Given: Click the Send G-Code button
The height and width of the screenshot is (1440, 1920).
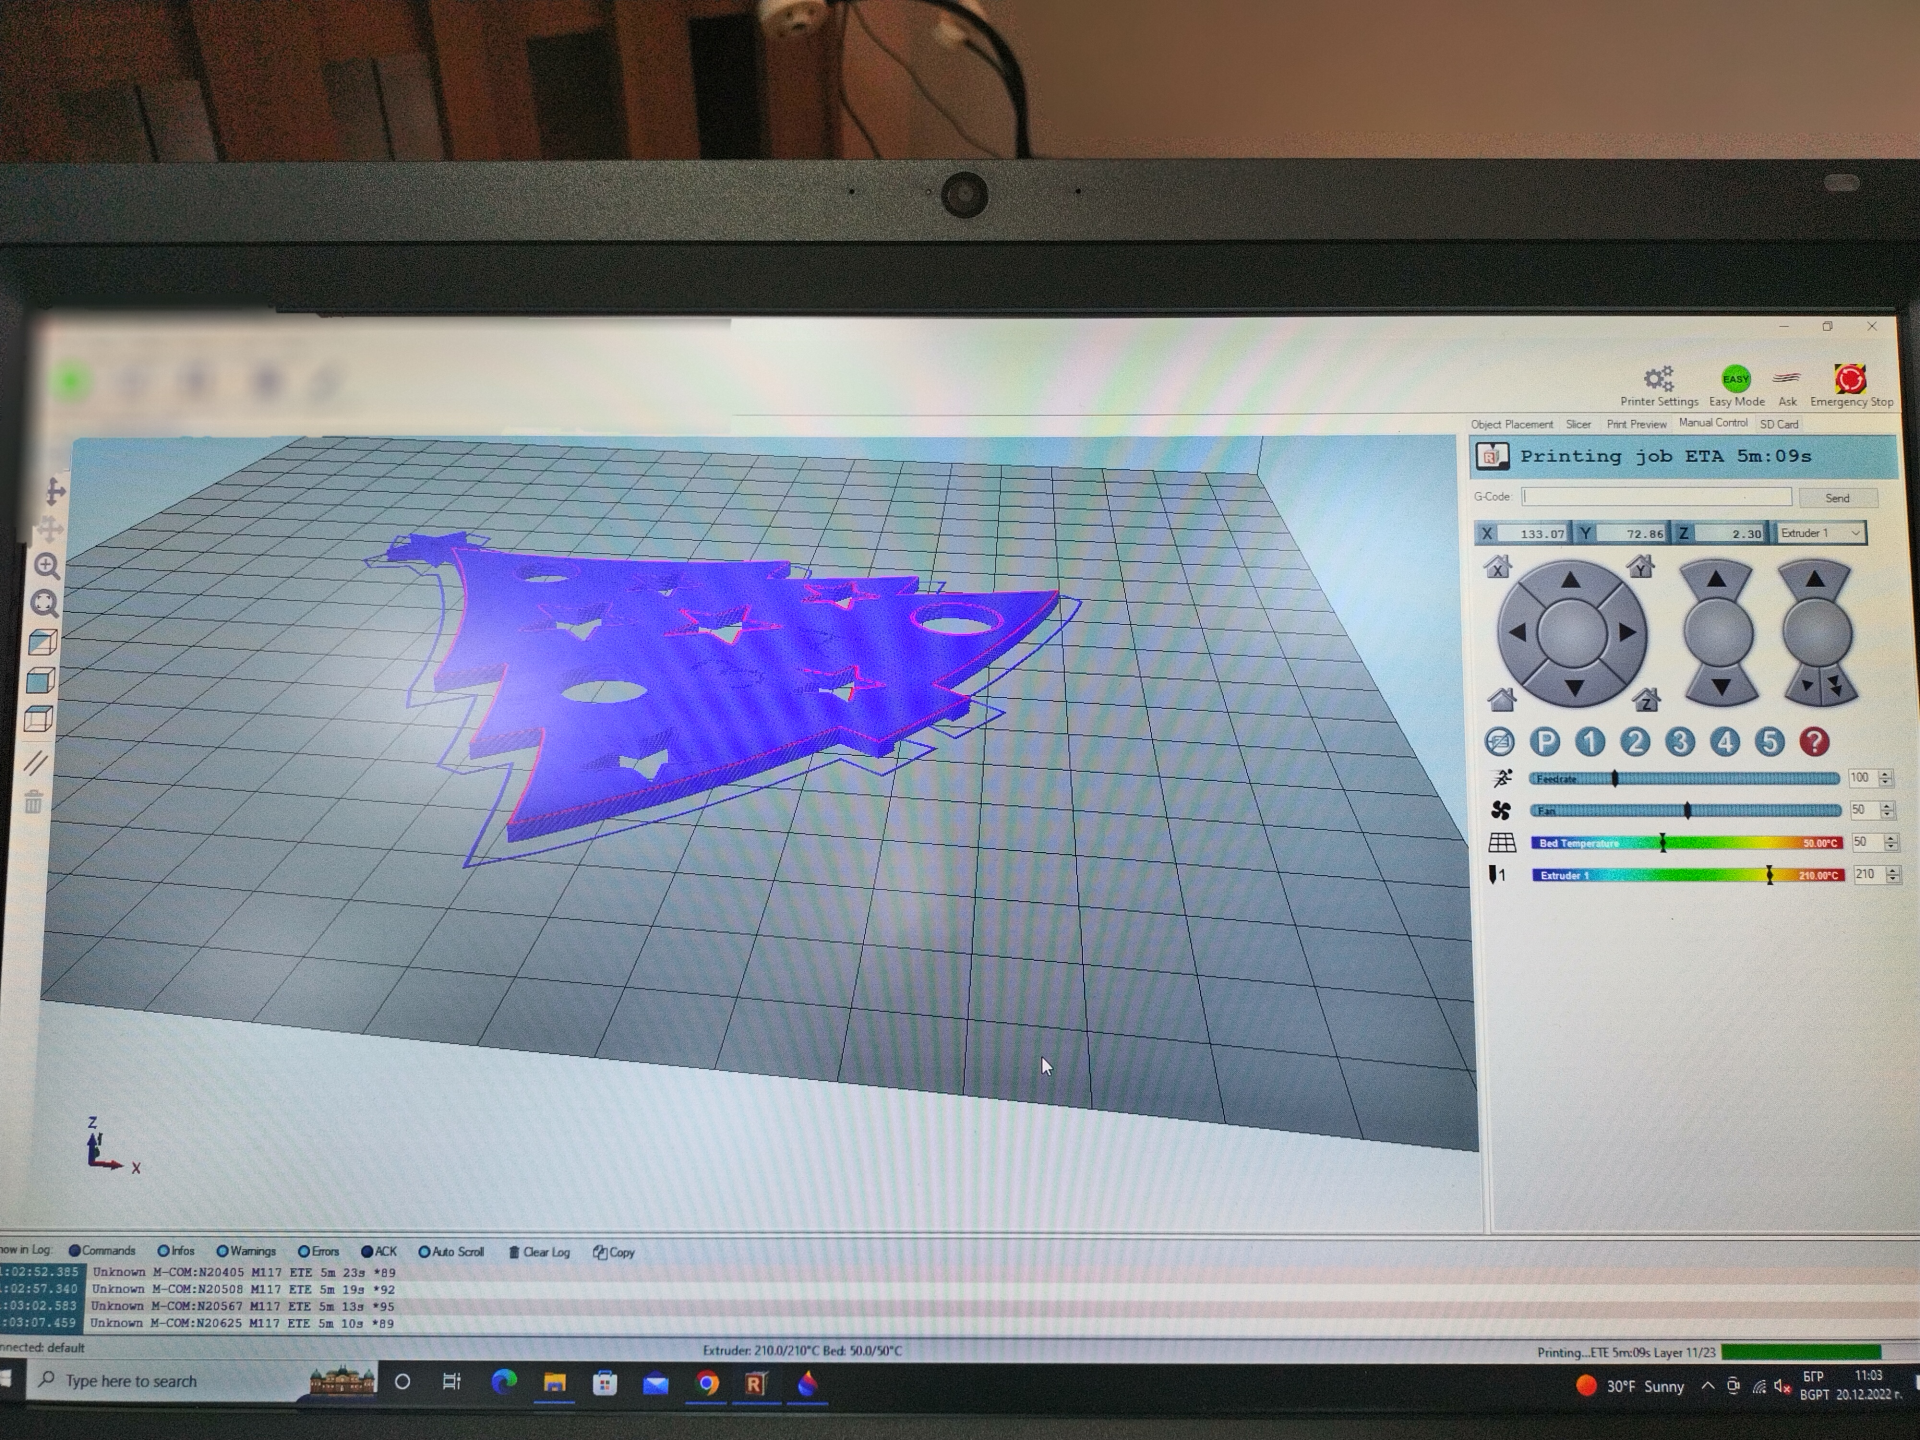Looking at the screenshot, I should pos(1837,498).
